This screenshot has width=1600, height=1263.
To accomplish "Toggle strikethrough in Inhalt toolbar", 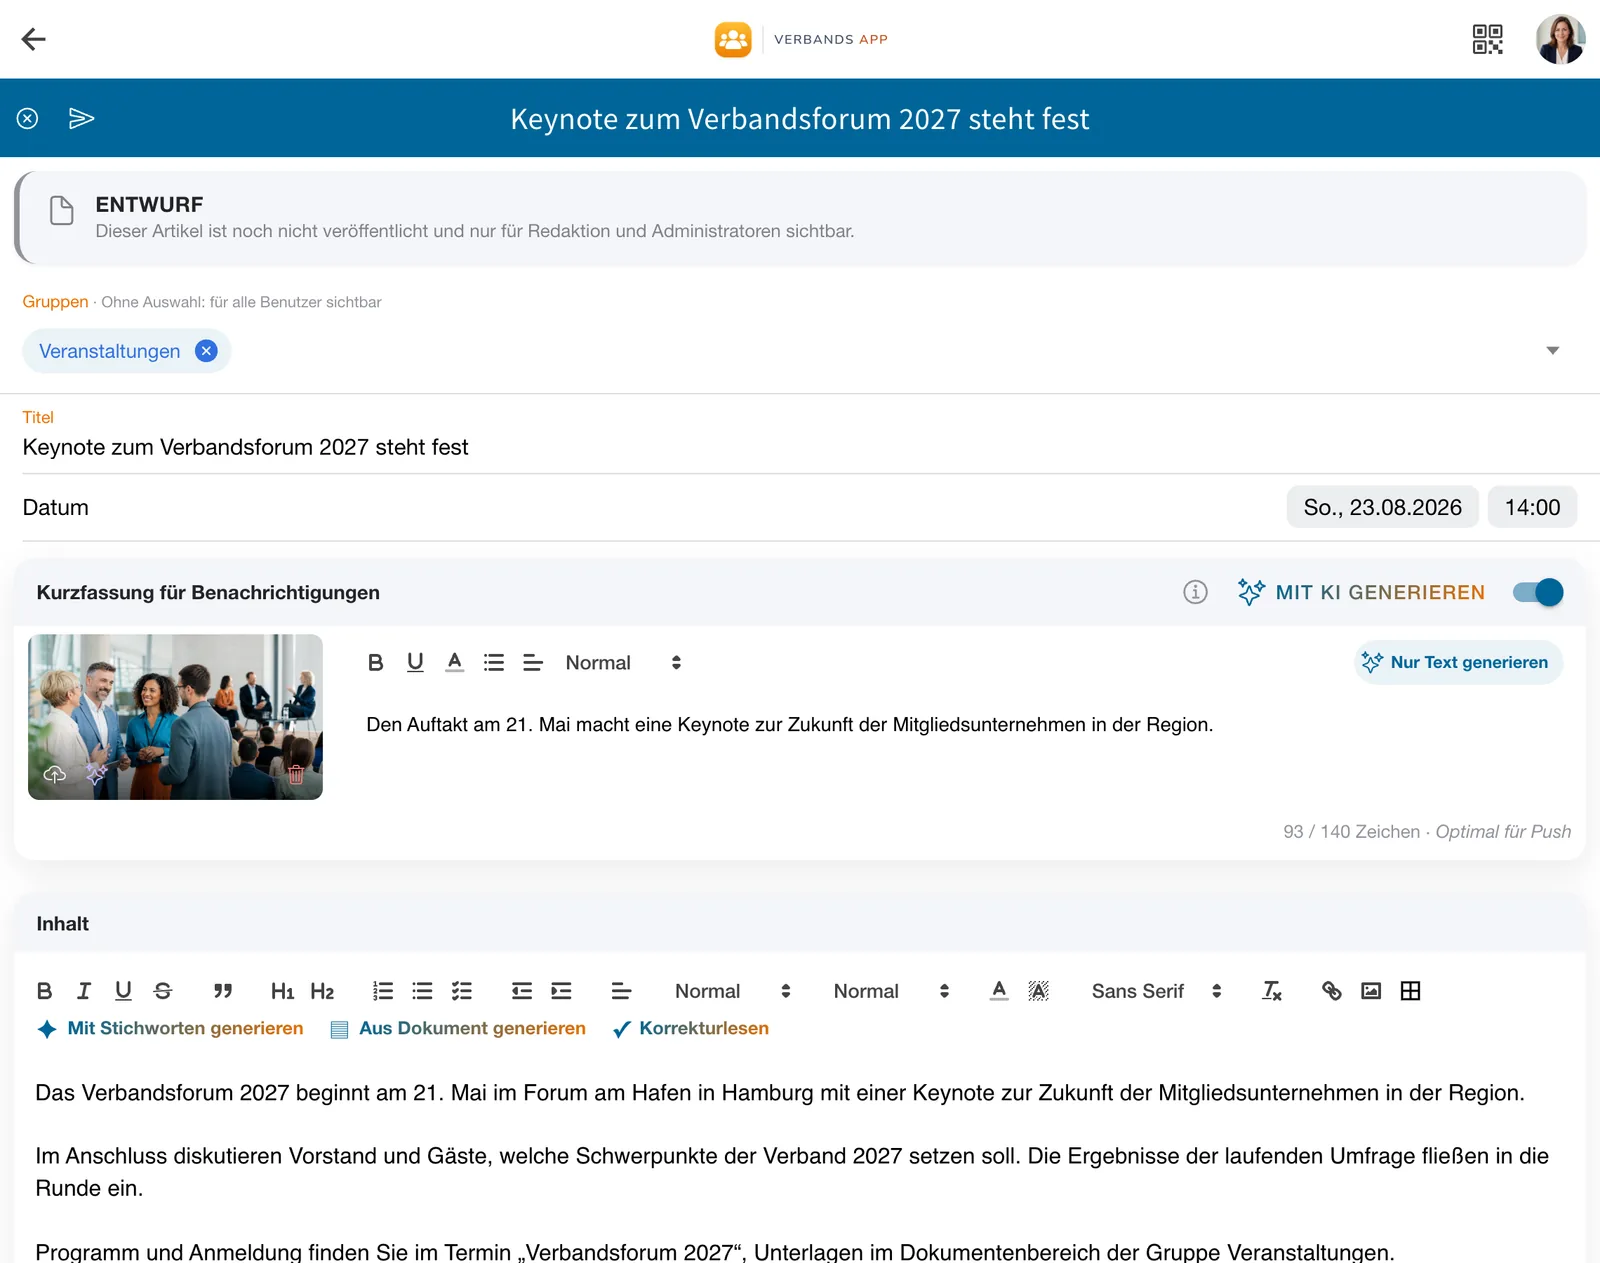I will click(163, 991).
